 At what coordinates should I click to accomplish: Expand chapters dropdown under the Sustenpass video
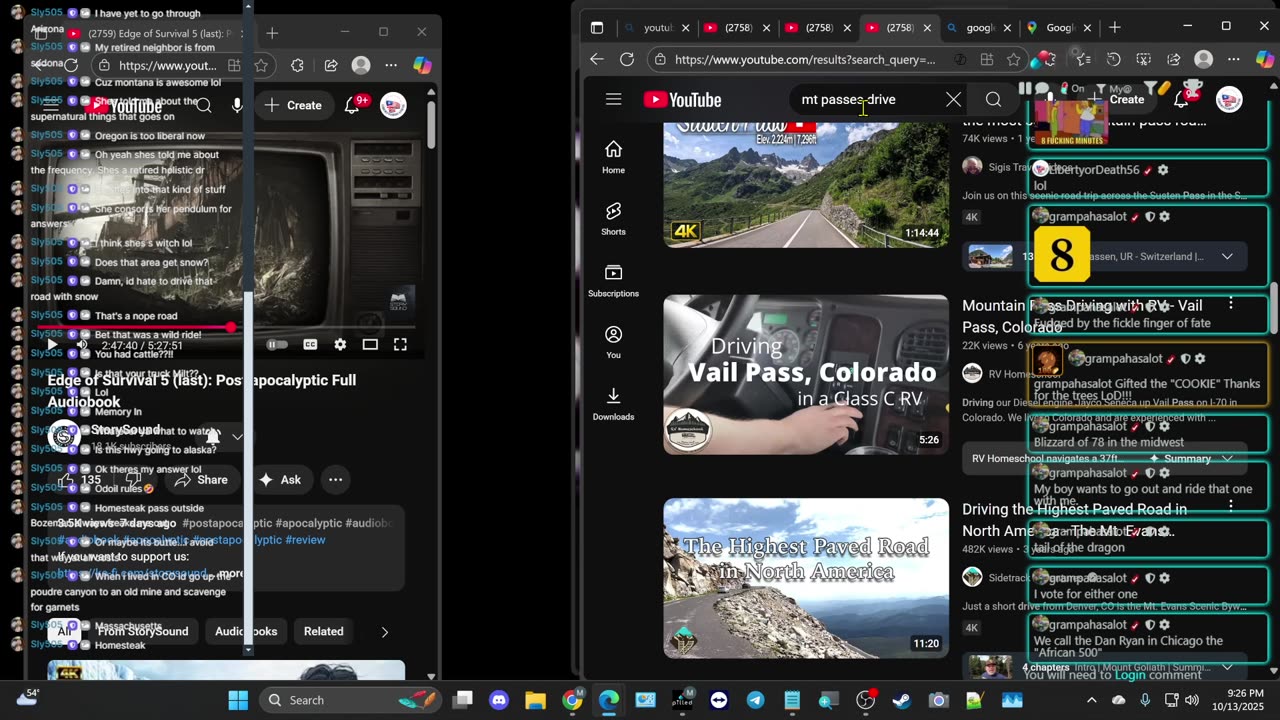[x=1227, y=257]
